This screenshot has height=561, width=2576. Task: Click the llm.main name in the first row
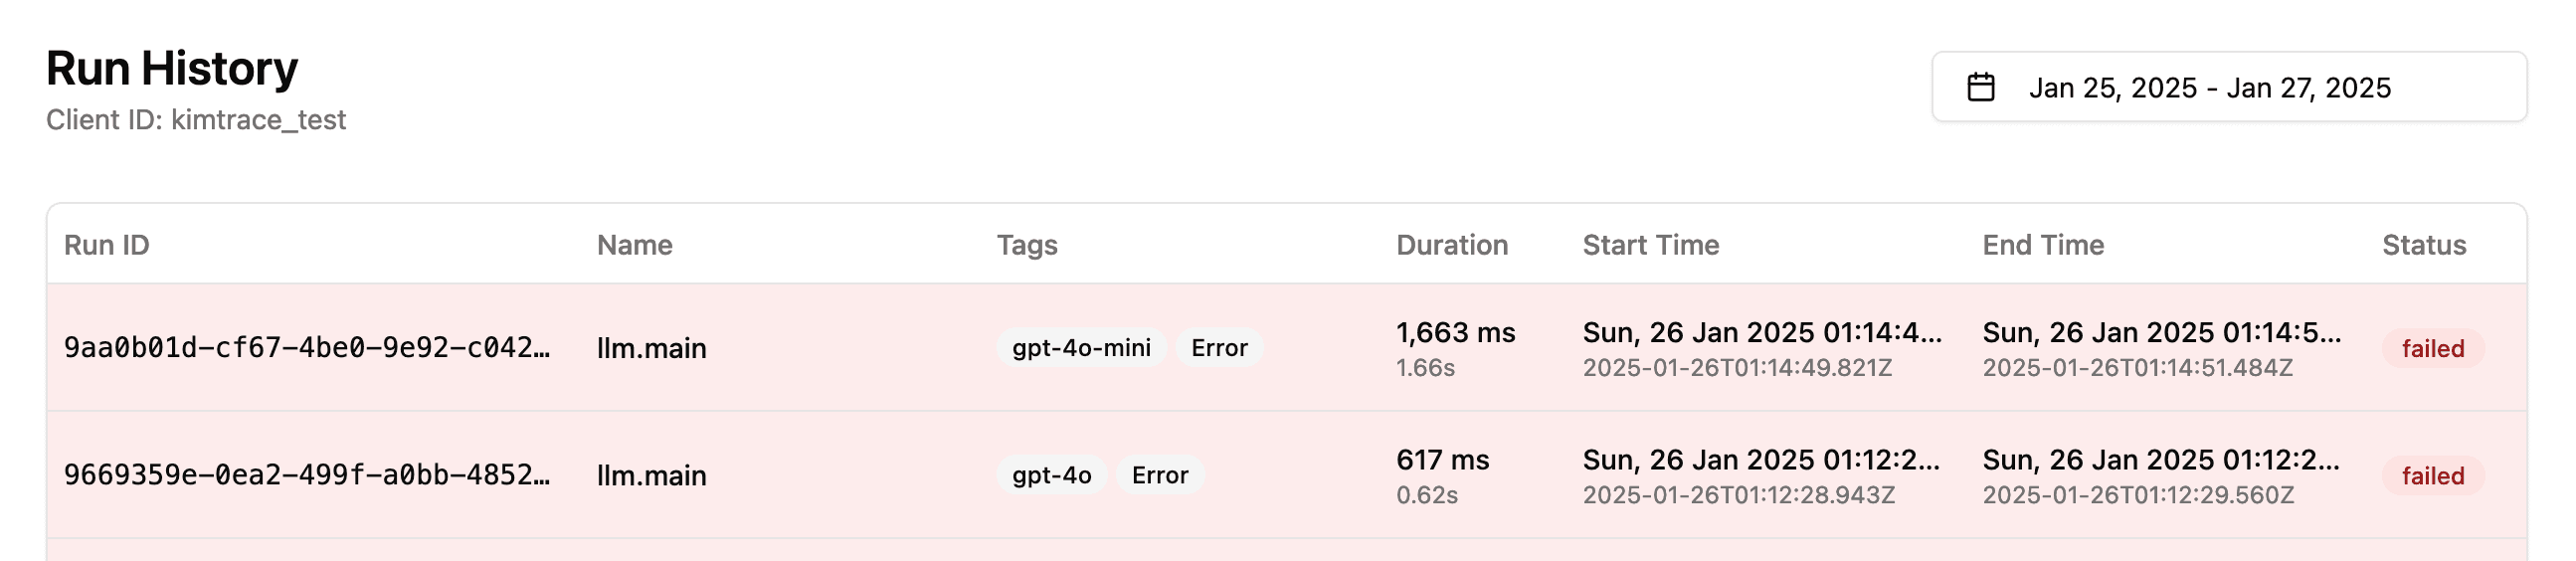(651, 348)
